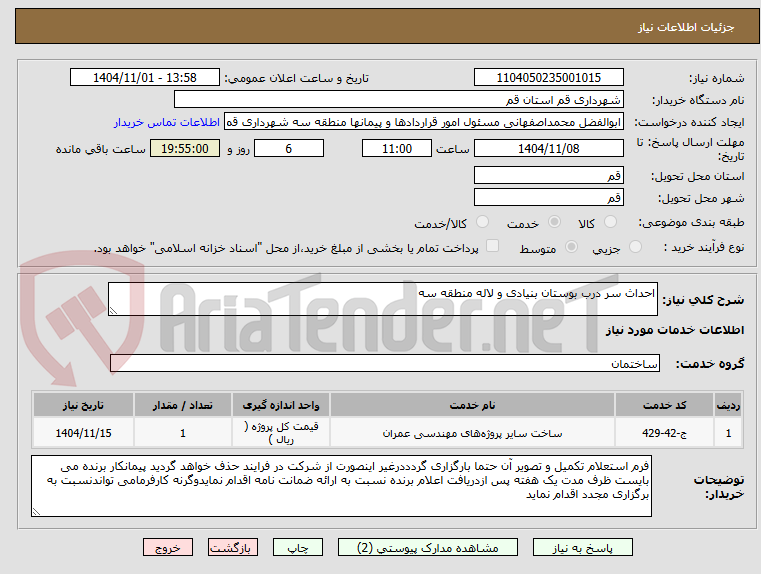761x574 pixels.
Task: Click the خروج exit button
Action: [168, 547]
